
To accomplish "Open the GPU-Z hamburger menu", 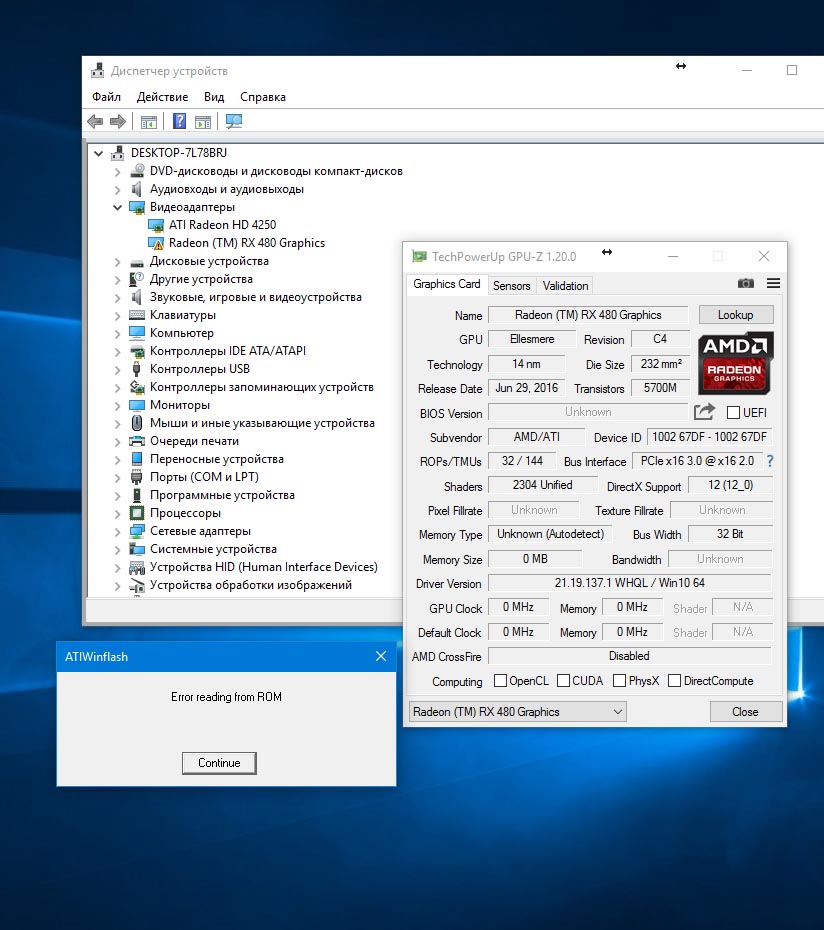I will [x=773, y=284].
